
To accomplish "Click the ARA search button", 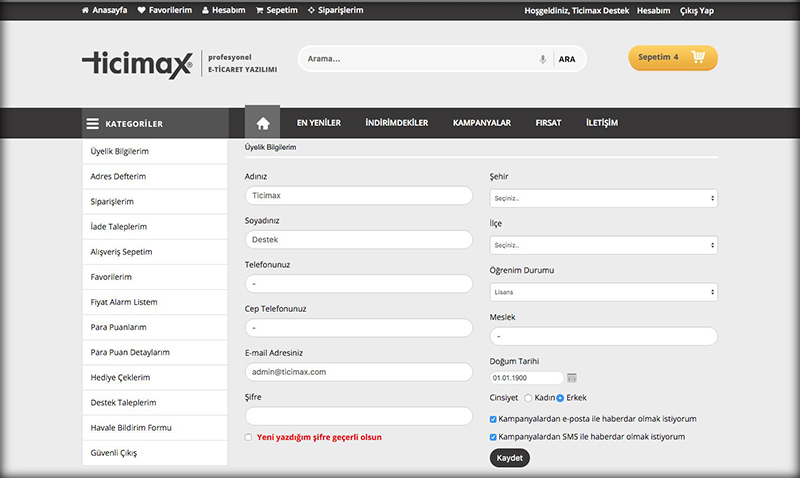I will tap(567, 59).
